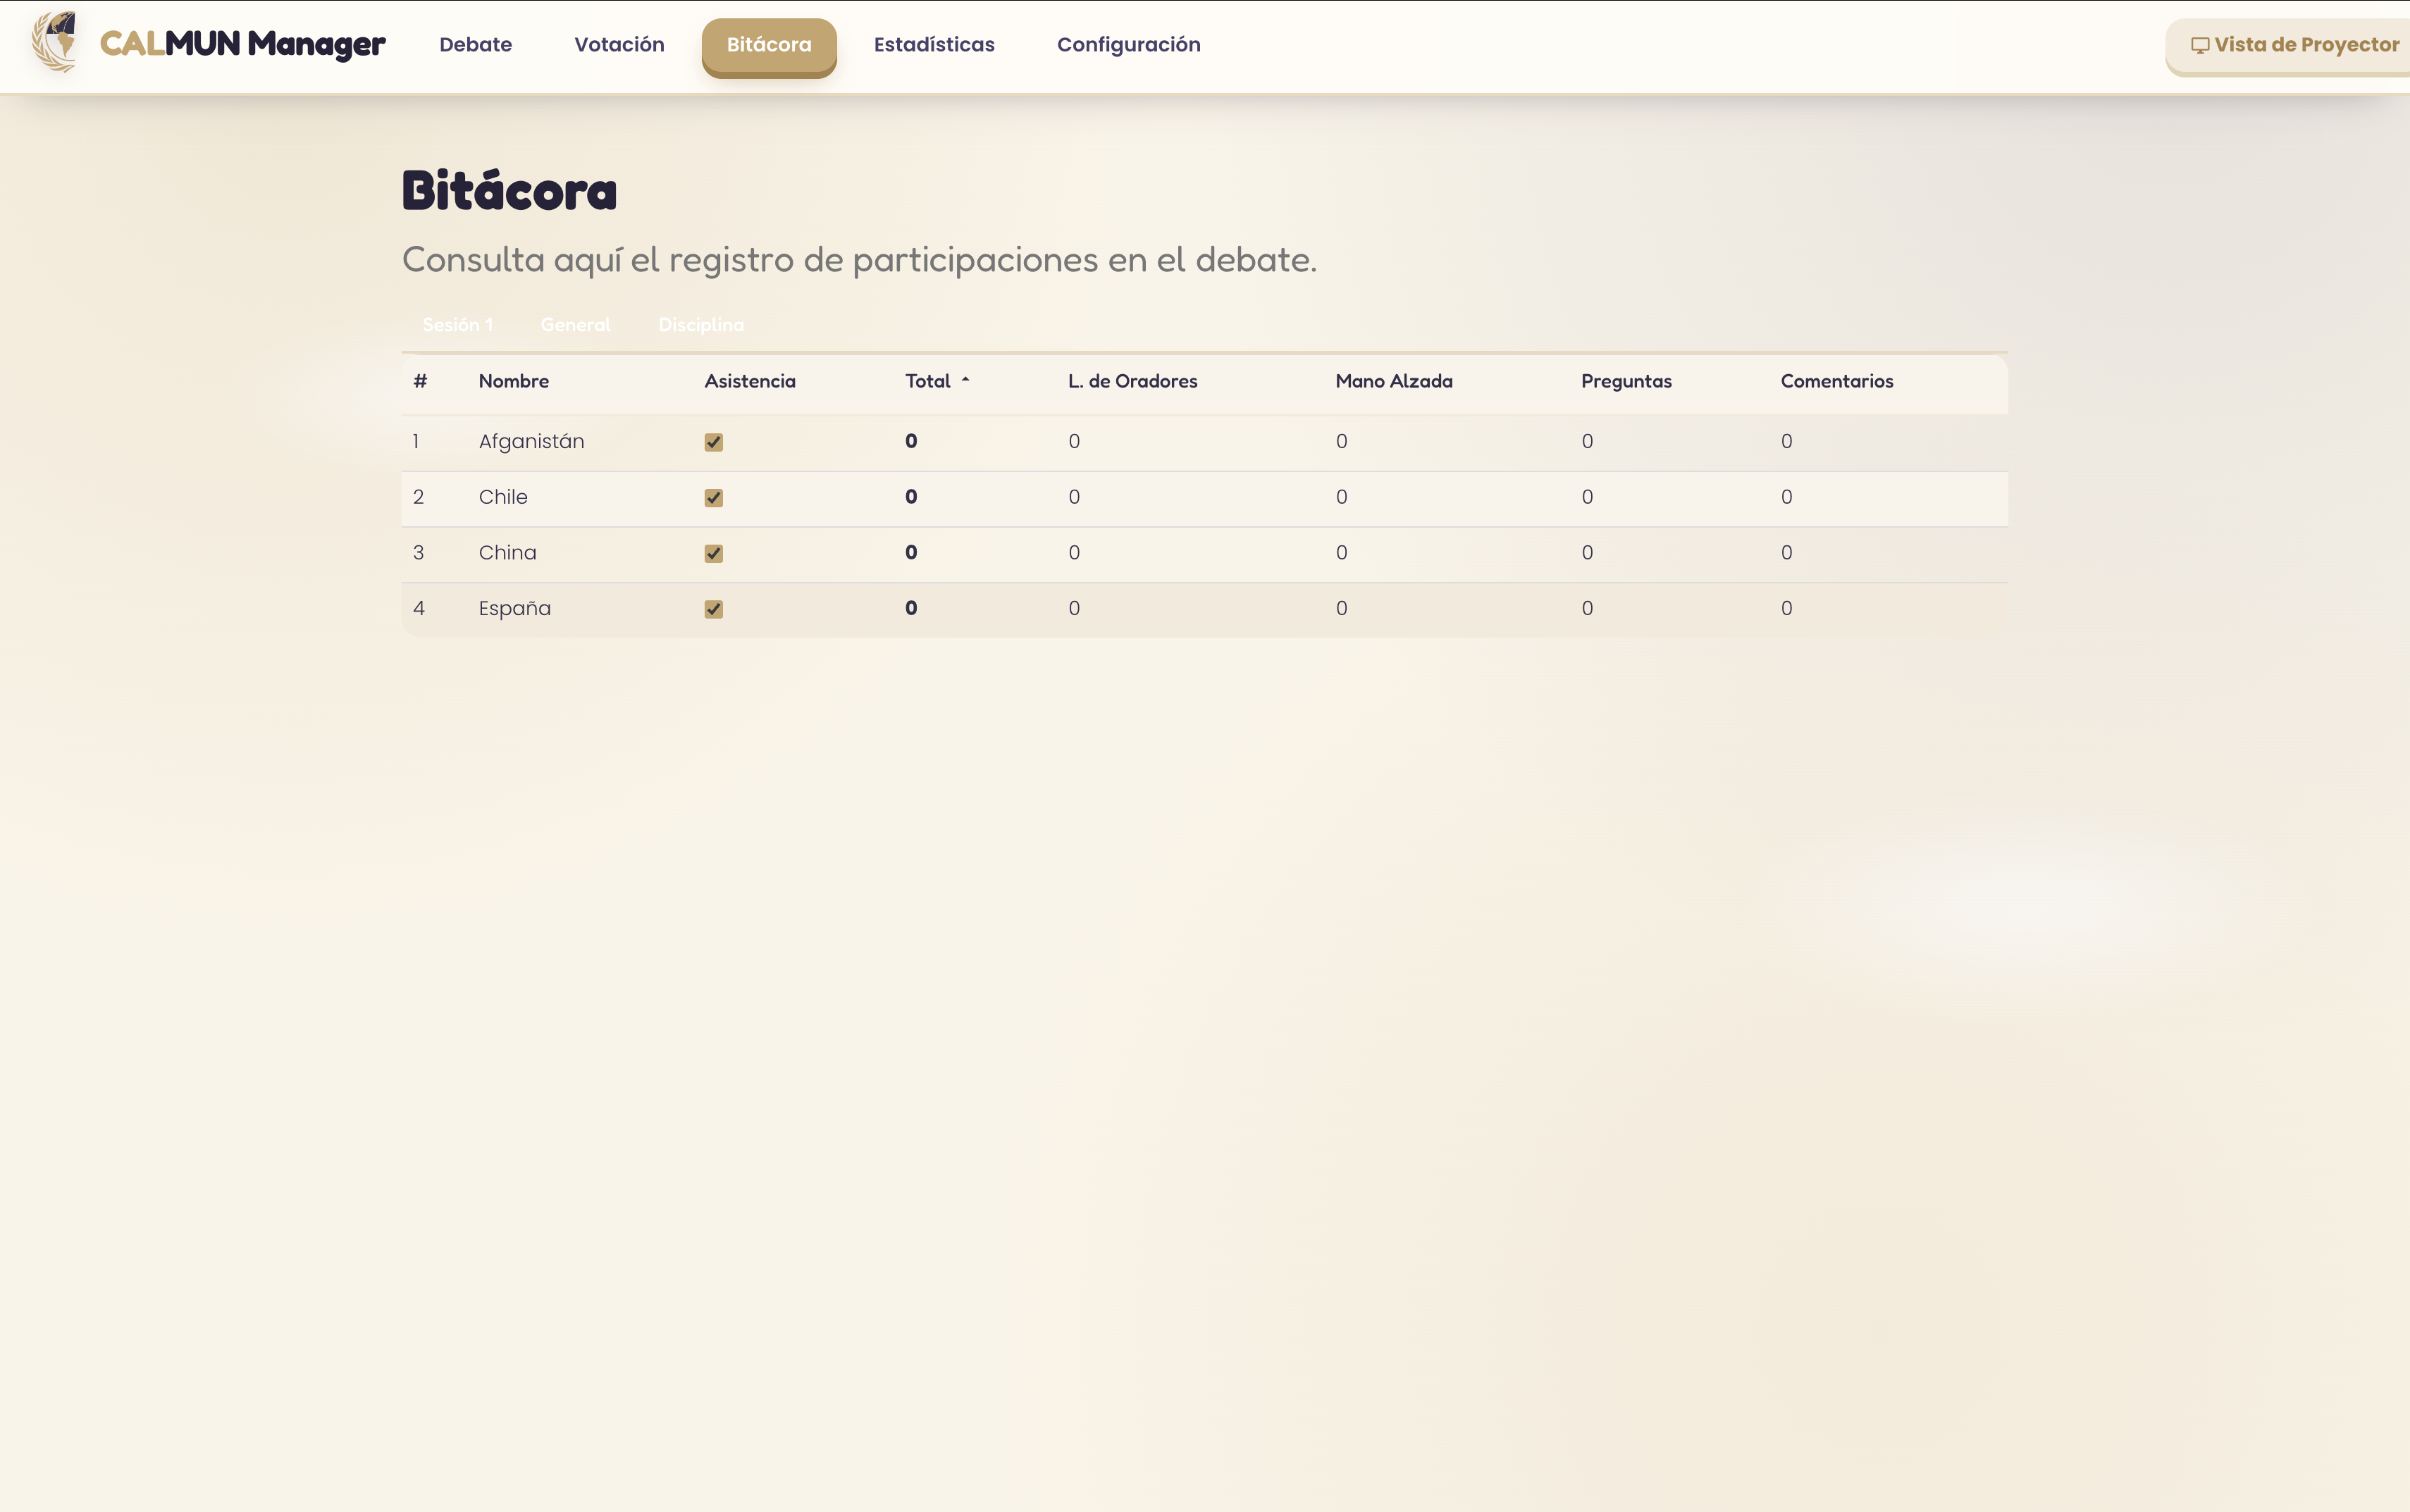Click Chile's L. de Oradores value

(x=1074, y=497)
